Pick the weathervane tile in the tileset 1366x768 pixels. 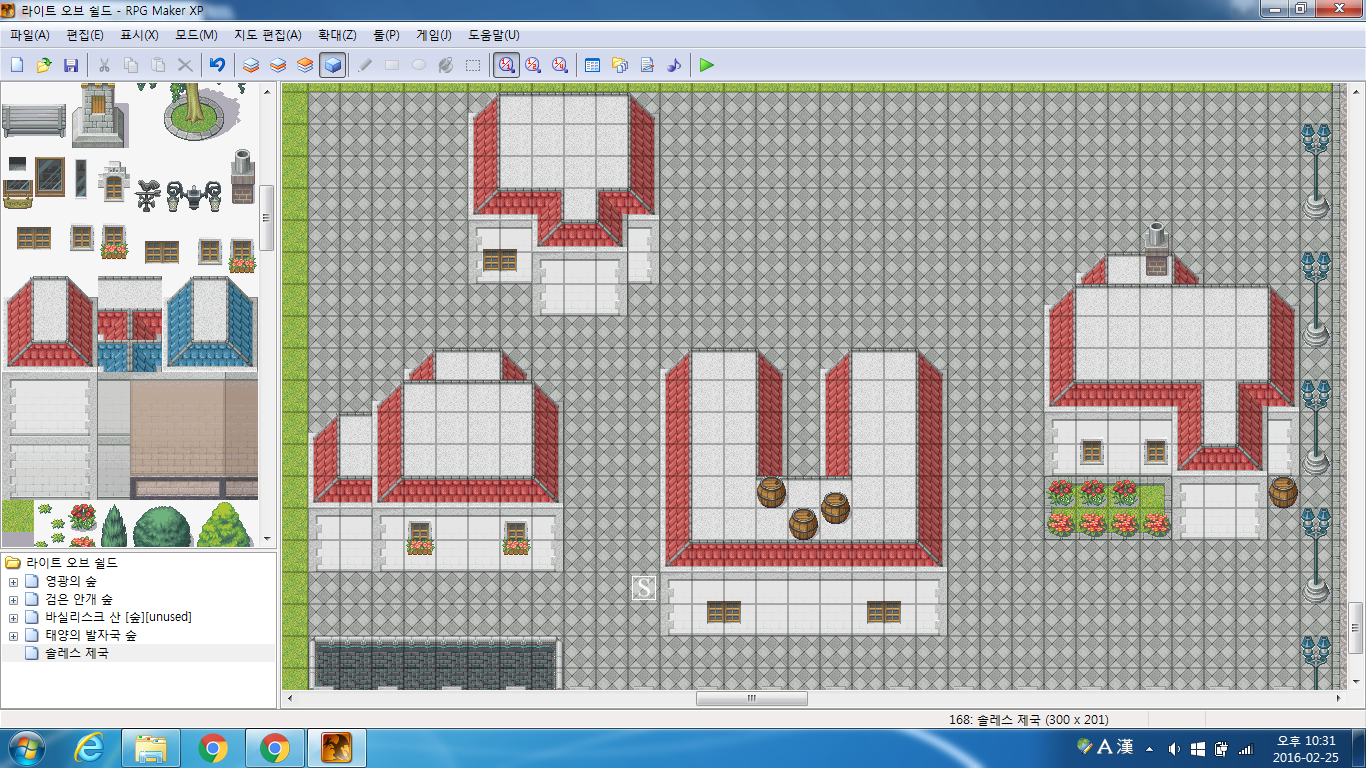coord(149,195)
